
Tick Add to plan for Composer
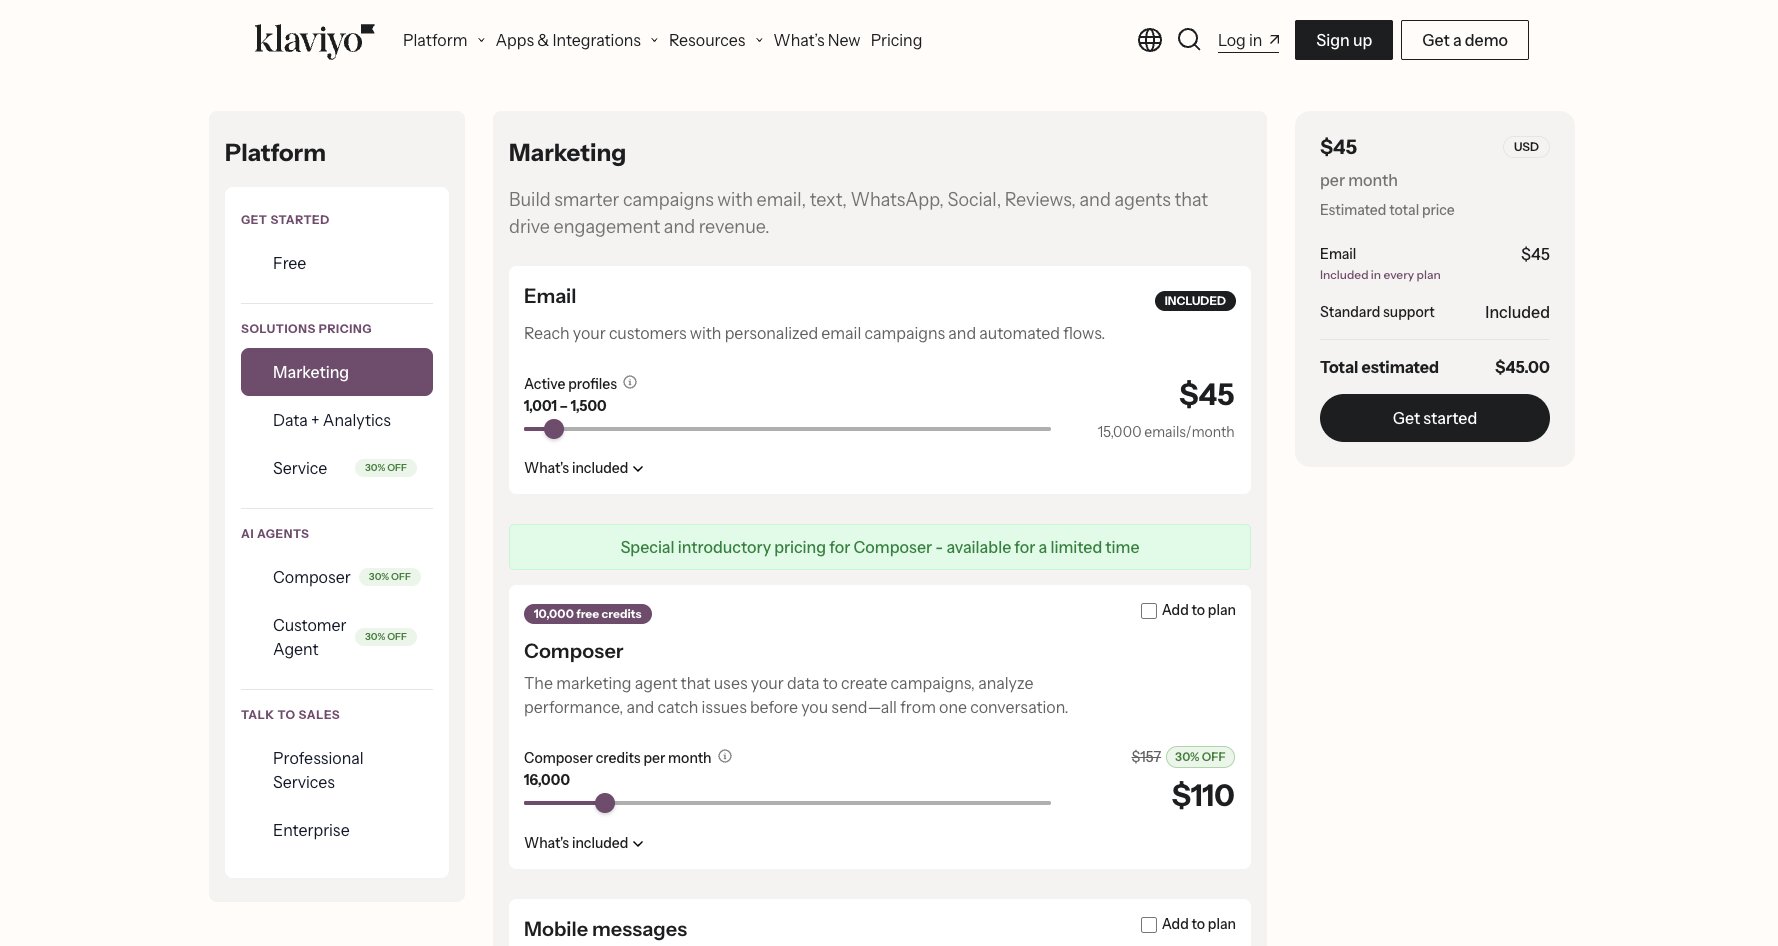click(1149, 611)
